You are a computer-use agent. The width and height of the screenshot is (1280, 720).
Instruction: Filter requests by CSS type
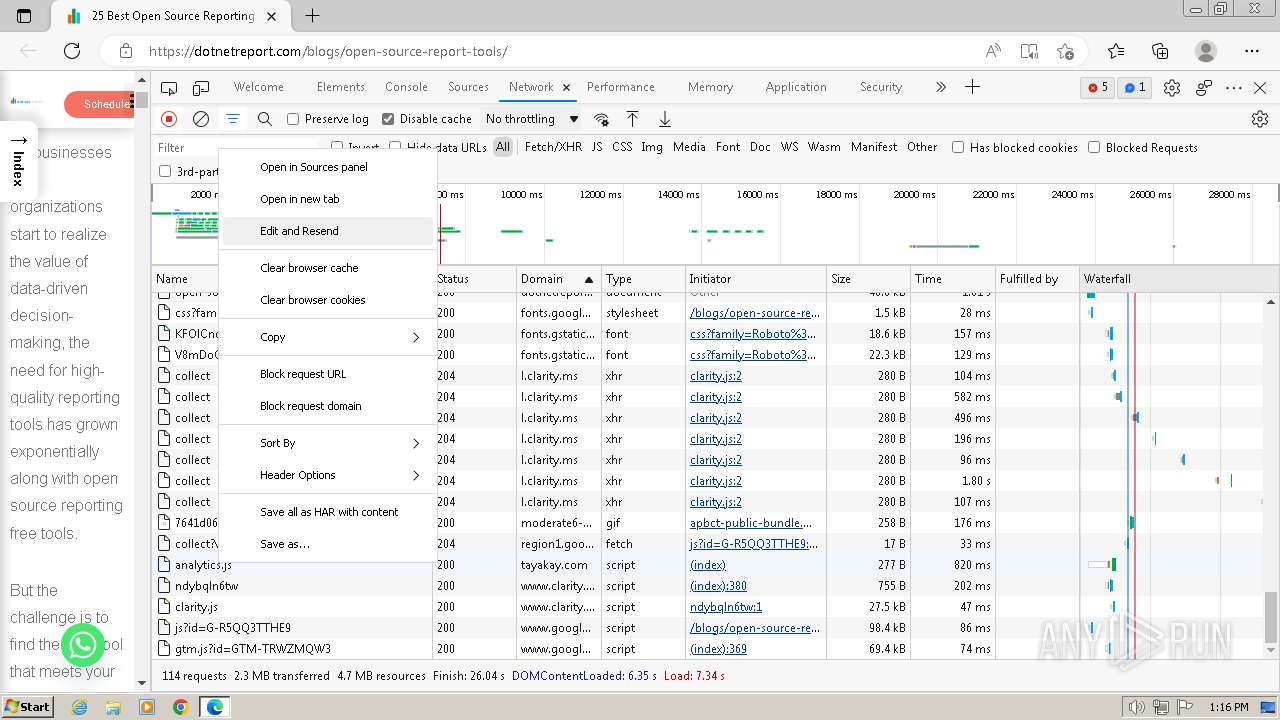point(622,147)
